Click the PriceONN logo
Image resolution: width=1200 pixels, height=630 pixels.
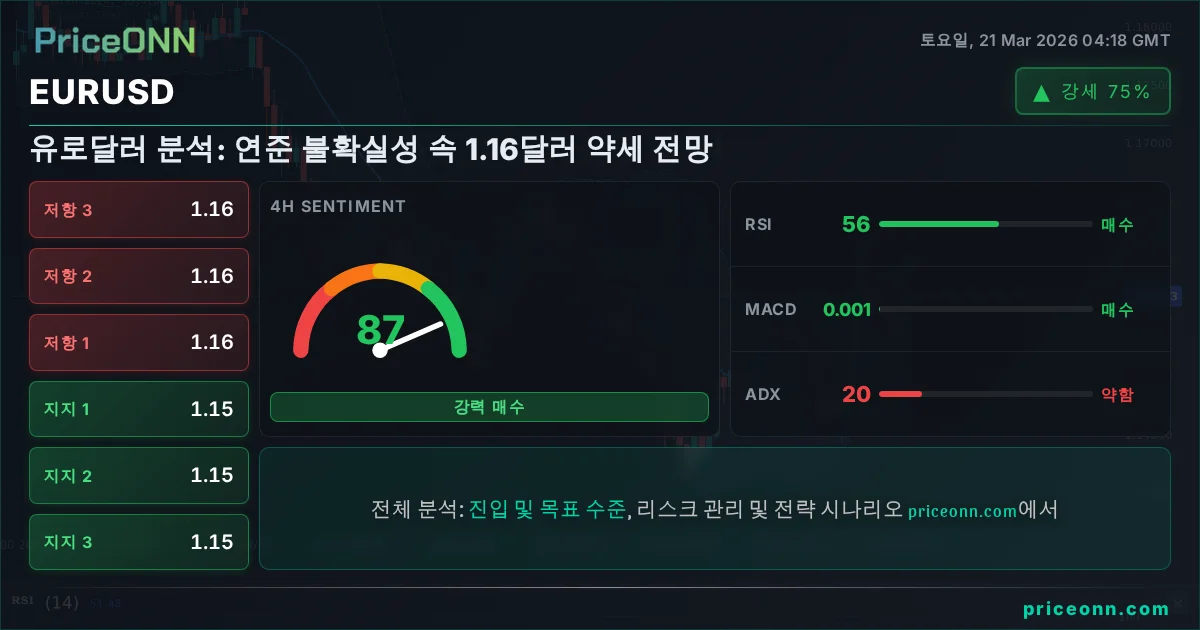point(114,41)
